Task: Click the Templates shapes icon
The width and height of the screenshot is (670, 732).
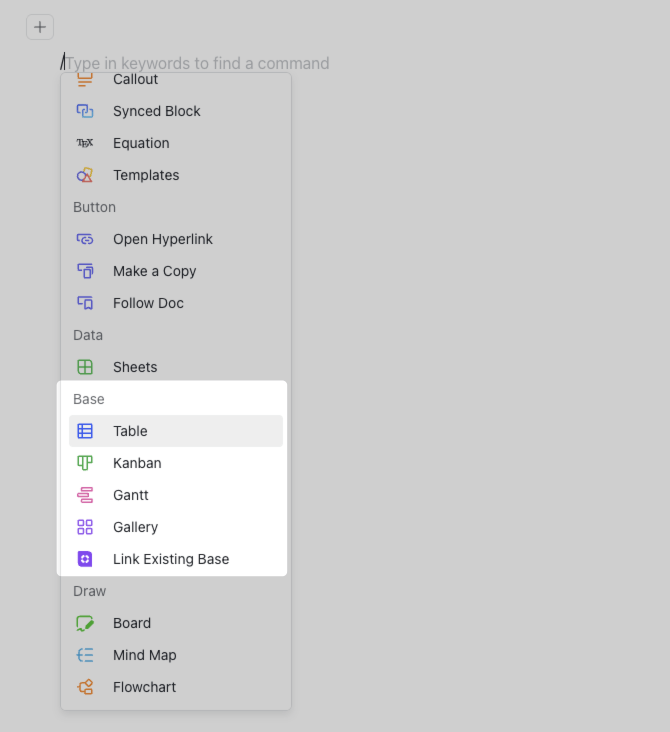Action: [85, 175]
